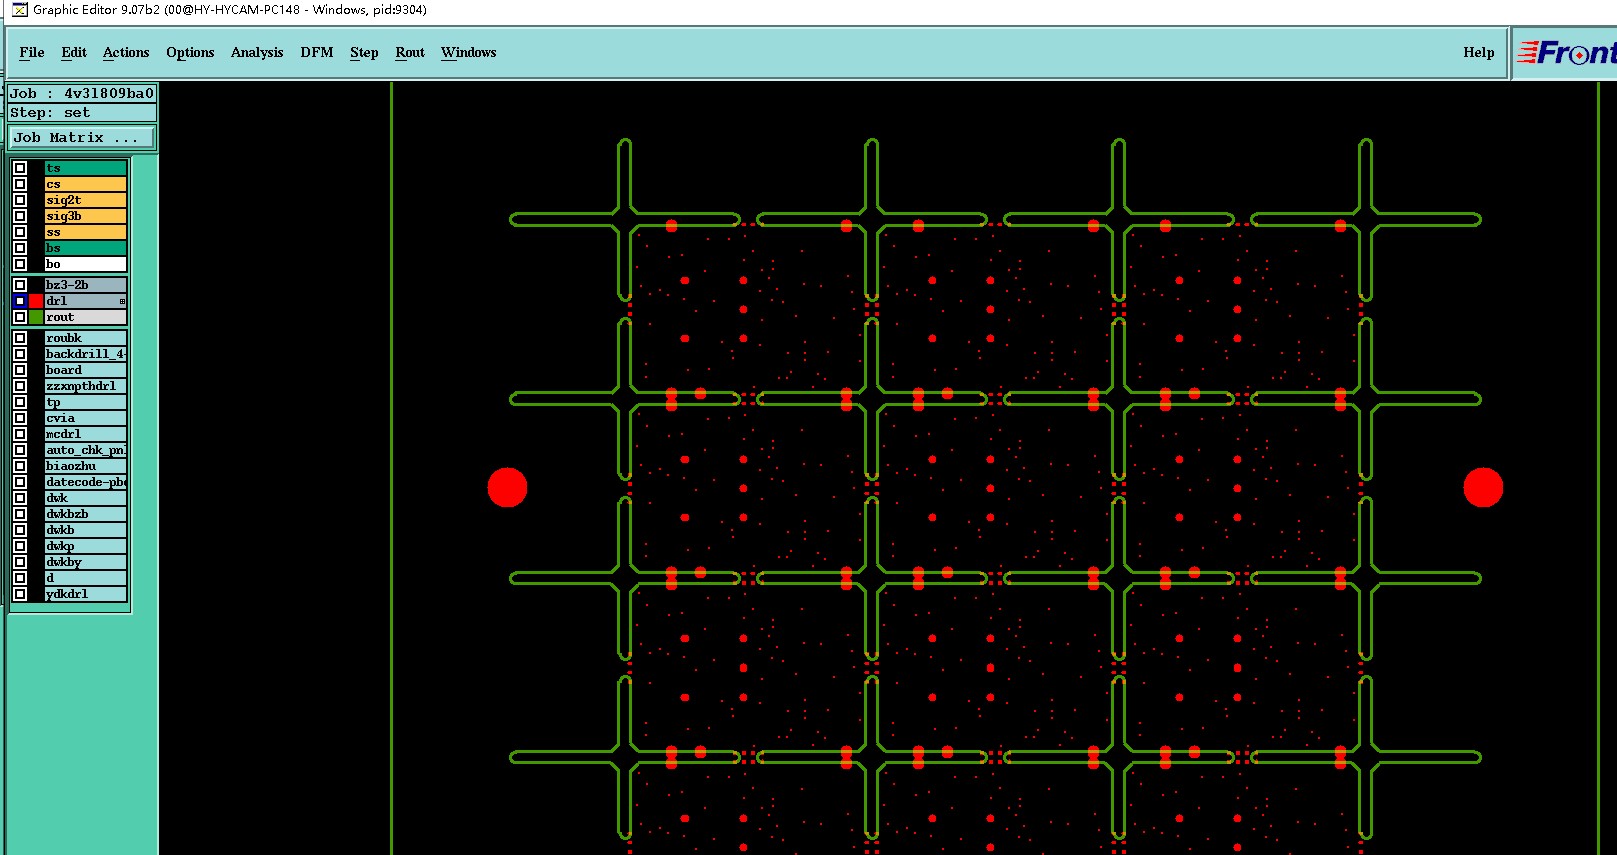Toggle the bs layer checkbox

click(20, 248)
